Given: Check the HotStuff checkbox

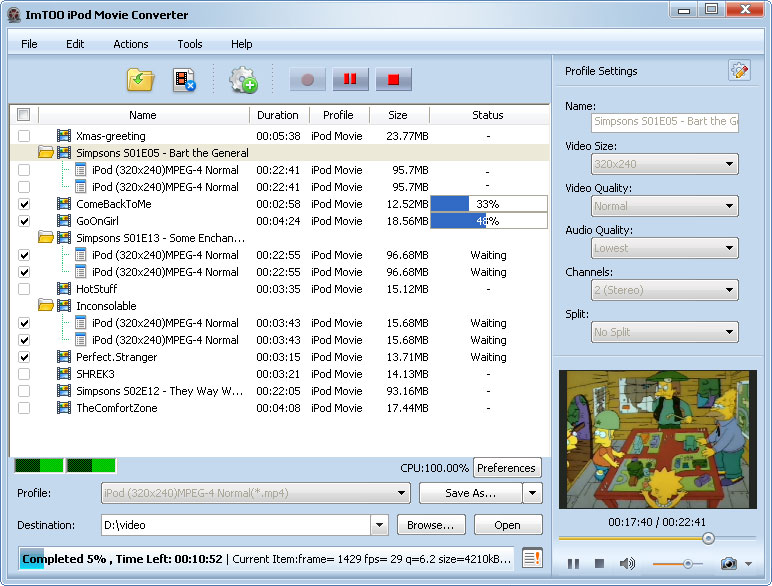Looking at the screenshot, I should pos(24,289).
